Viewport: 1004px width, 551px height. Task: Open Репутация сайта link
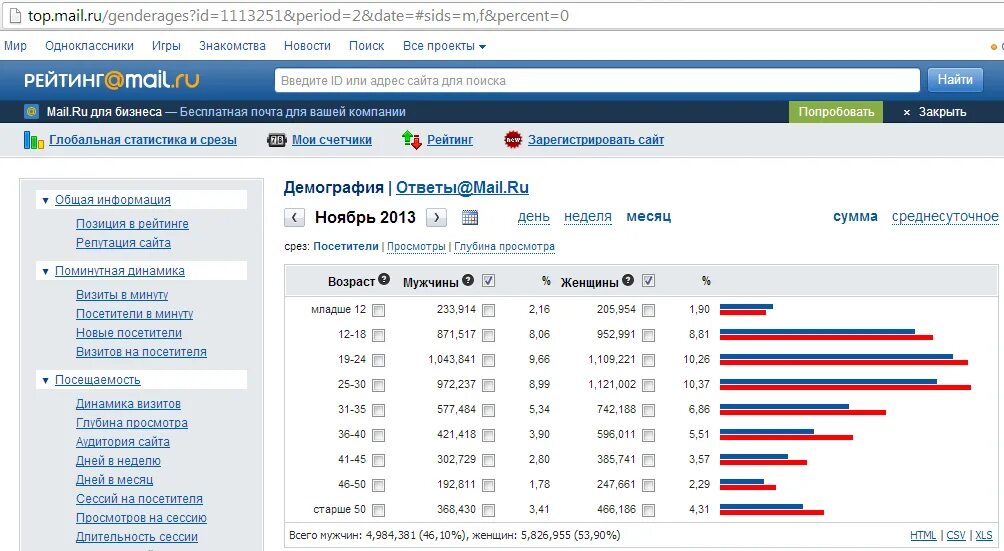[123, 243]
